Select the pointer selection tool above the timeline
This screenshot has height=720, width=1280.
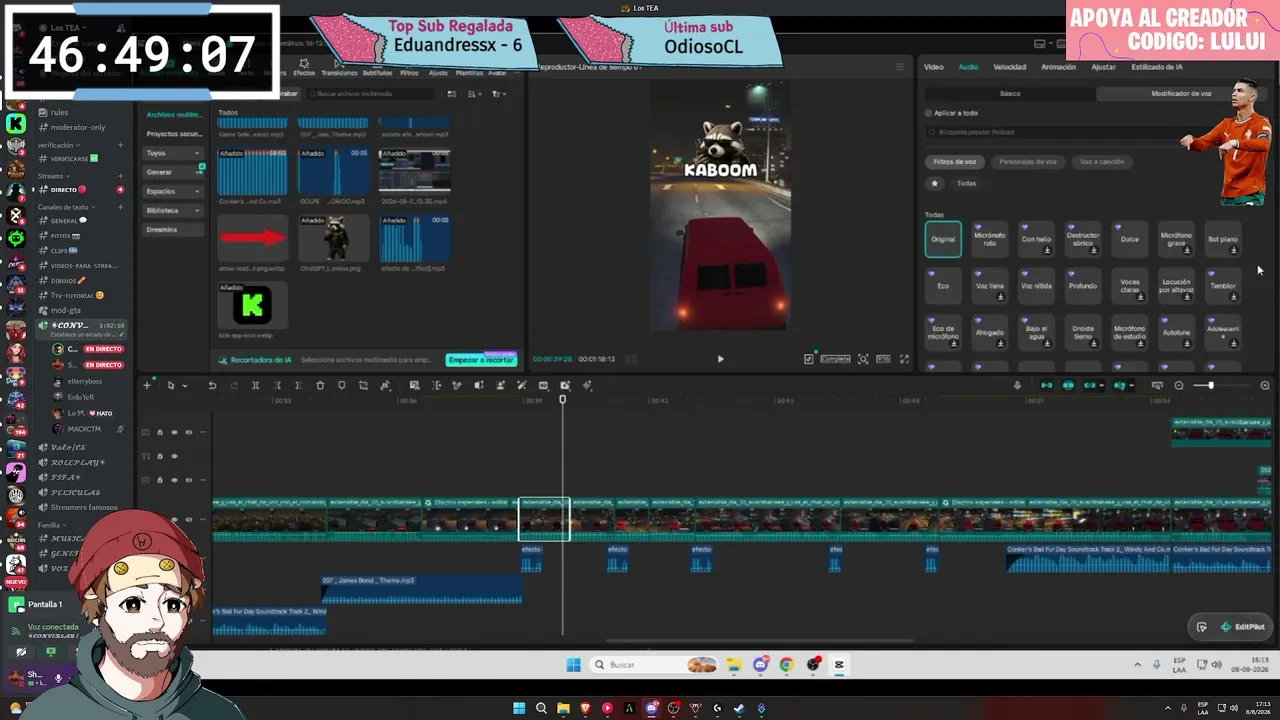pos(171,386)
